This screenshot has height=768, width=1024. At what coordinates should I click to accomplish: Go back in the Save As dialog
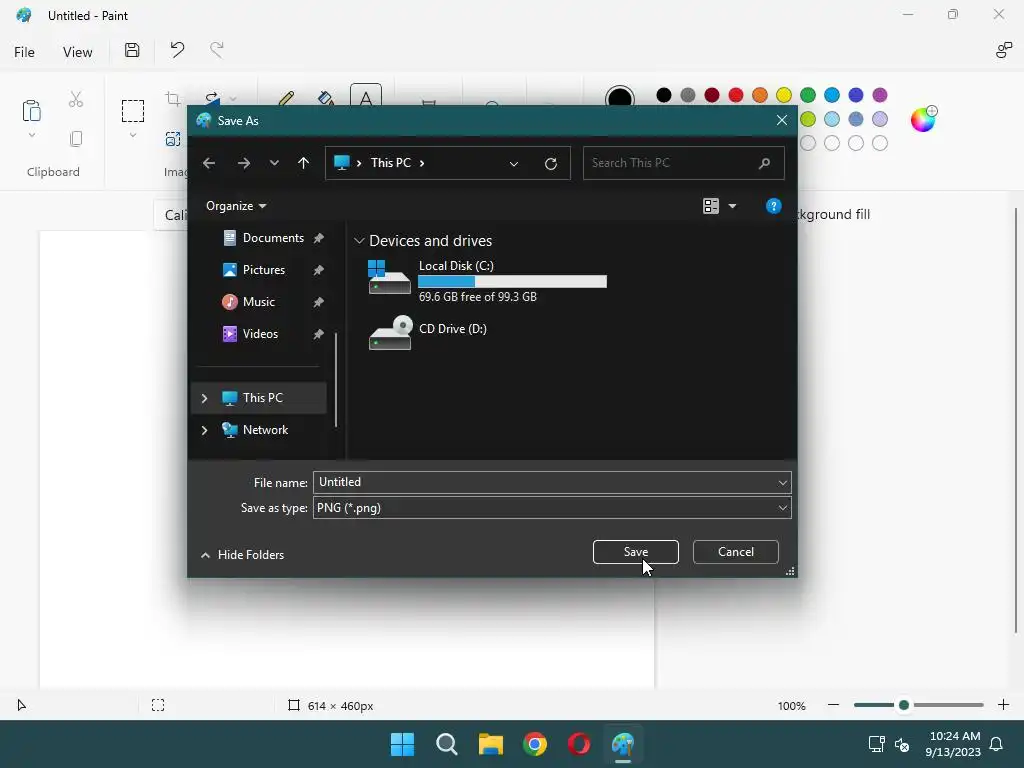[209, 163]
